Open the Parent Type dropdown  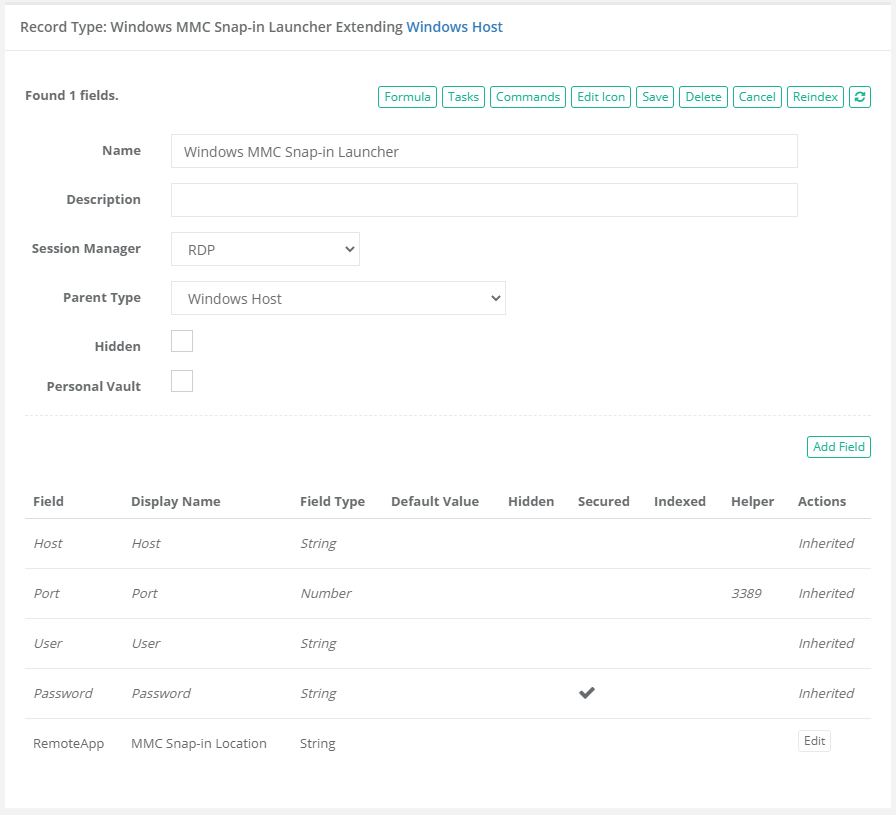(338, 298)
